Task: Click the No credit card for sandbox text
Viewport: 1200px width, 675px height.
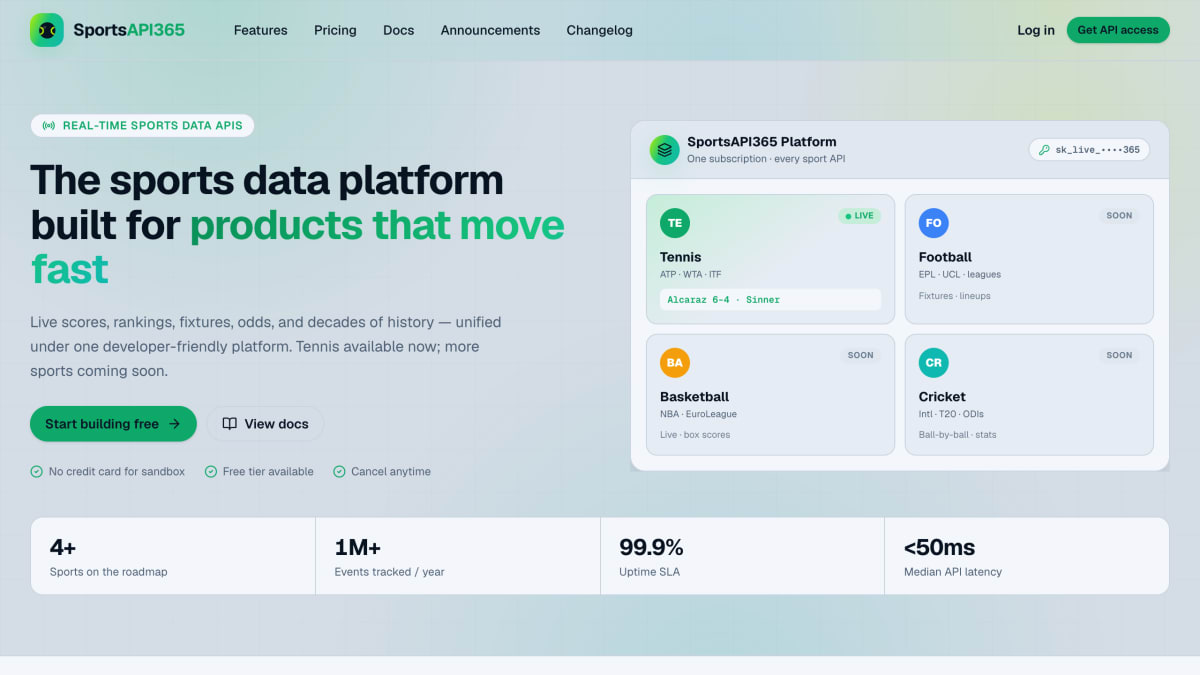Action: pos(117,472)
